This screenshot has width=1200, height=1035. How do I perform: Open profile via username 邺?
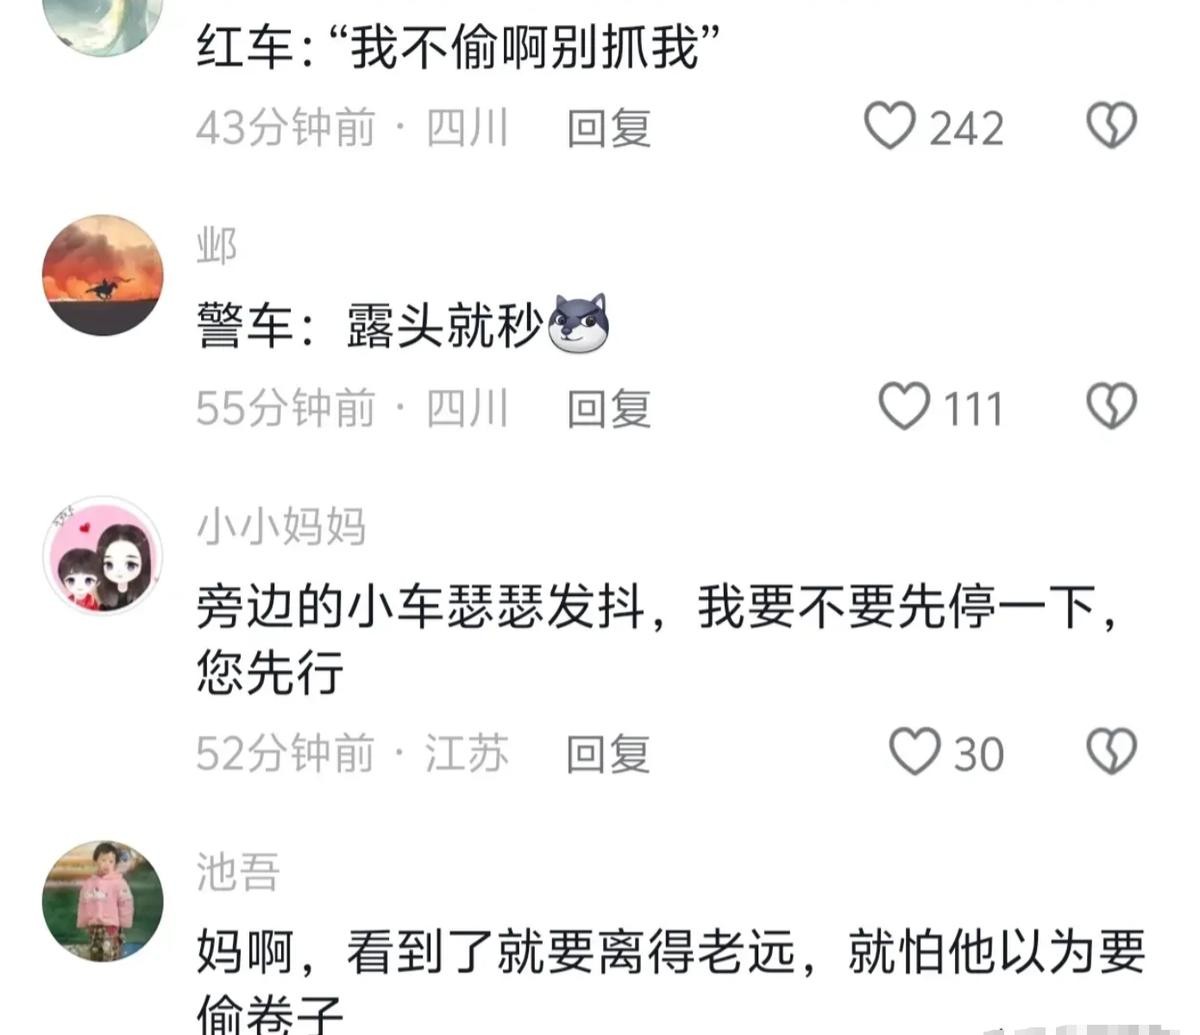pyautogui.click(x=217, y=246)
